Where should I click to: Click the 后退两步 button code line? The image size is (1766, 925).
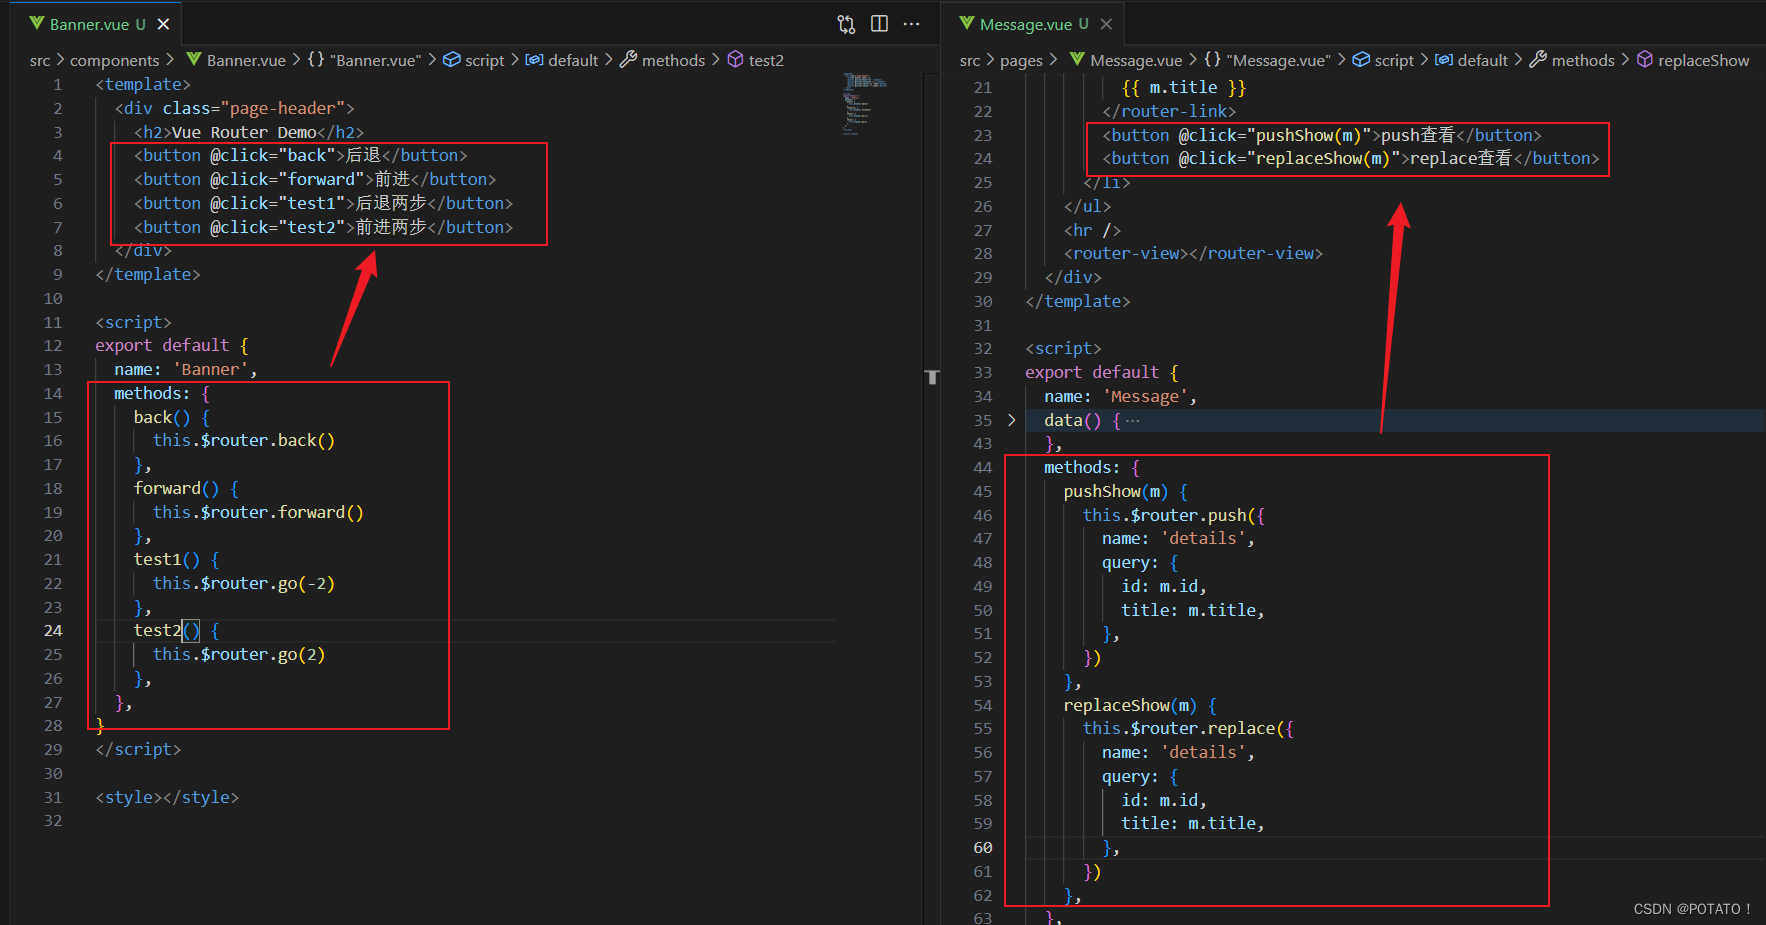pyautogui.click(x=323, y=203)
